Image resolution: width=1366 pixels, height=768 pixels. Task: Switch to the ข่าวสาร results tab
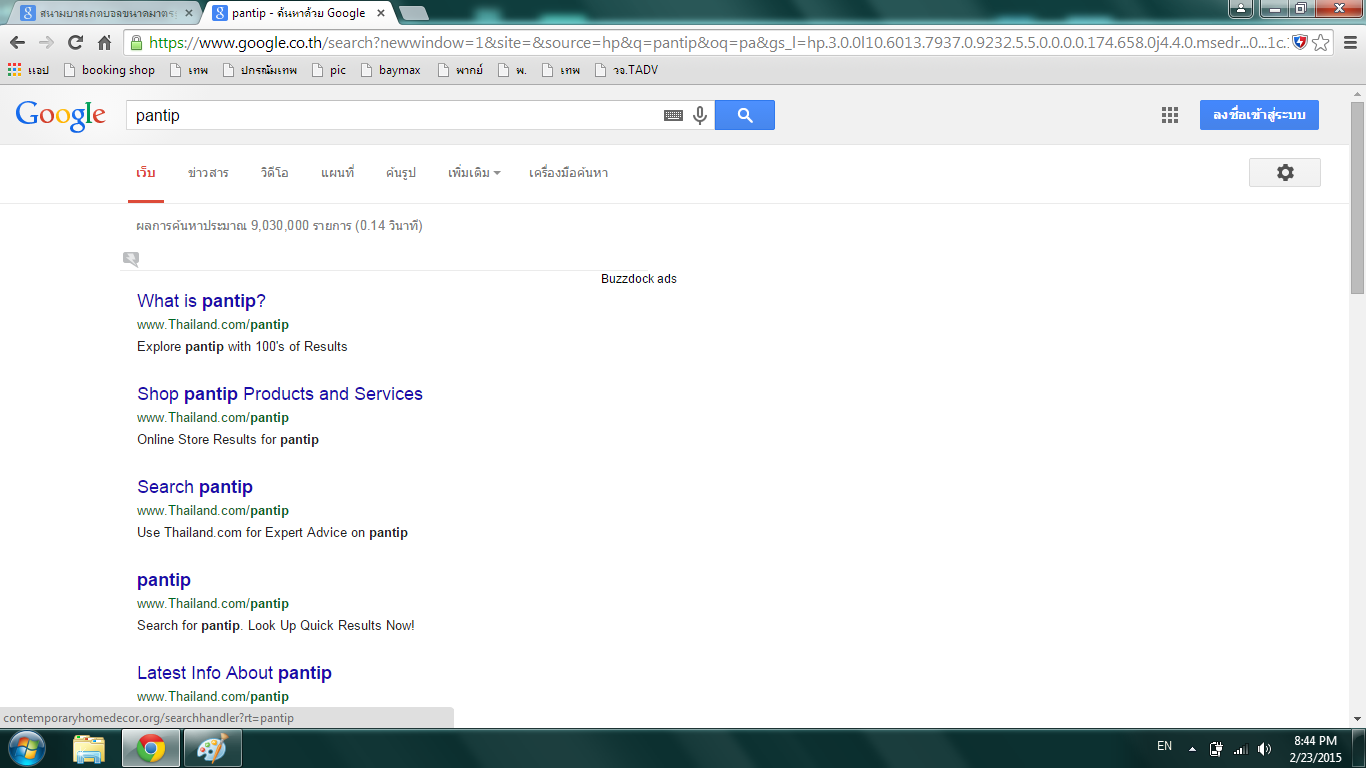click(208, 173)
